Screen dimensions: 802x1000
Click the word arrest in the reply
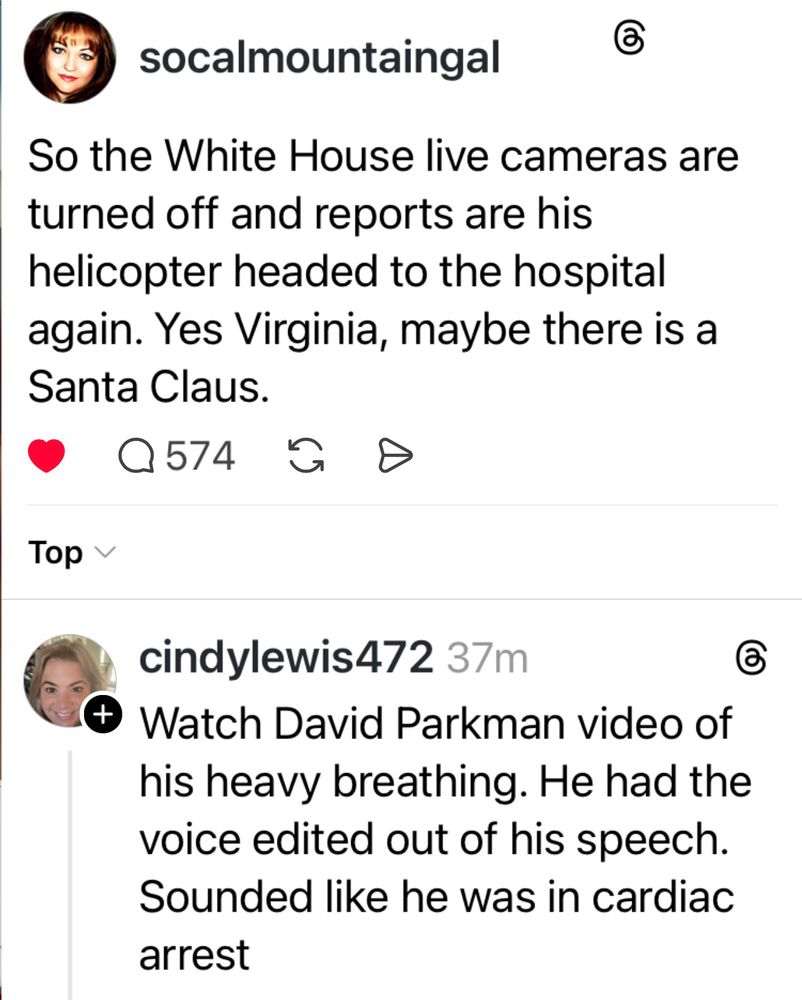(194, 955)
